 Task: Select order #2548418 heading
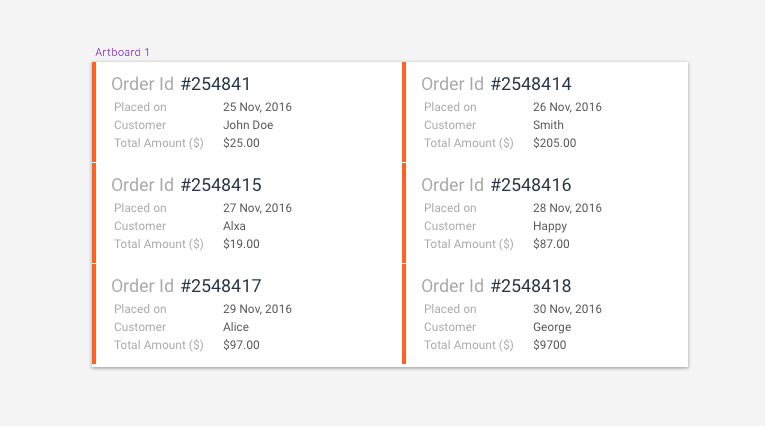click(x=531, y=286)
